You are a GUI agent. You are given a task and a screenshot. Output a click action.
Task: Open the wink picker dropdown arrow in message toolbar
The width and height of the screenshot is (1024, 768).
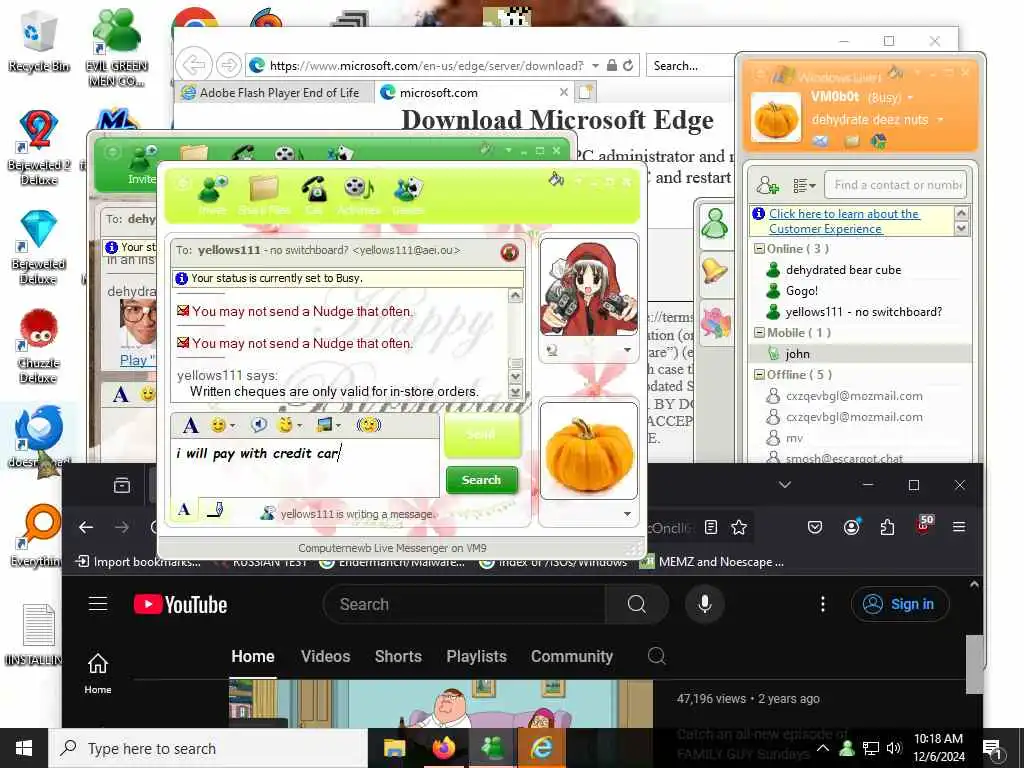click(x=300, y=426)
